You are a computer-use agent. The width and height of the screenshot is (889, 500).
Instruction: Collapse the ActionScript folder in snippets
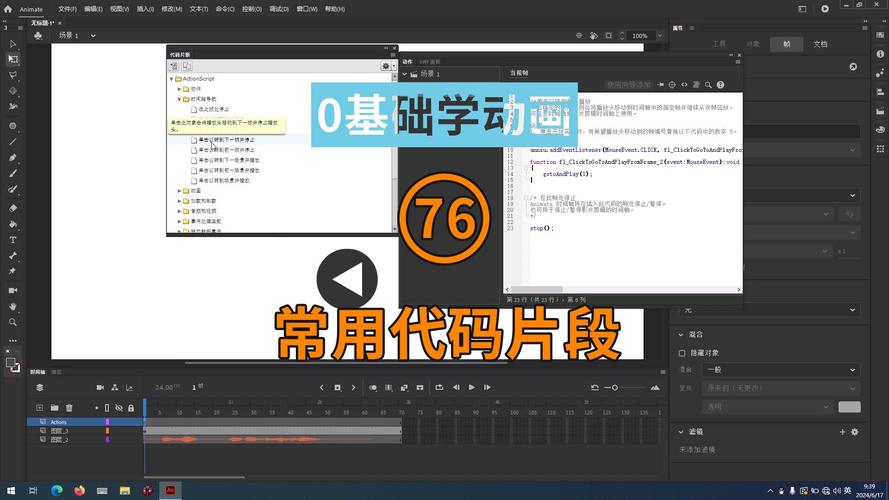tap(172, 79)
